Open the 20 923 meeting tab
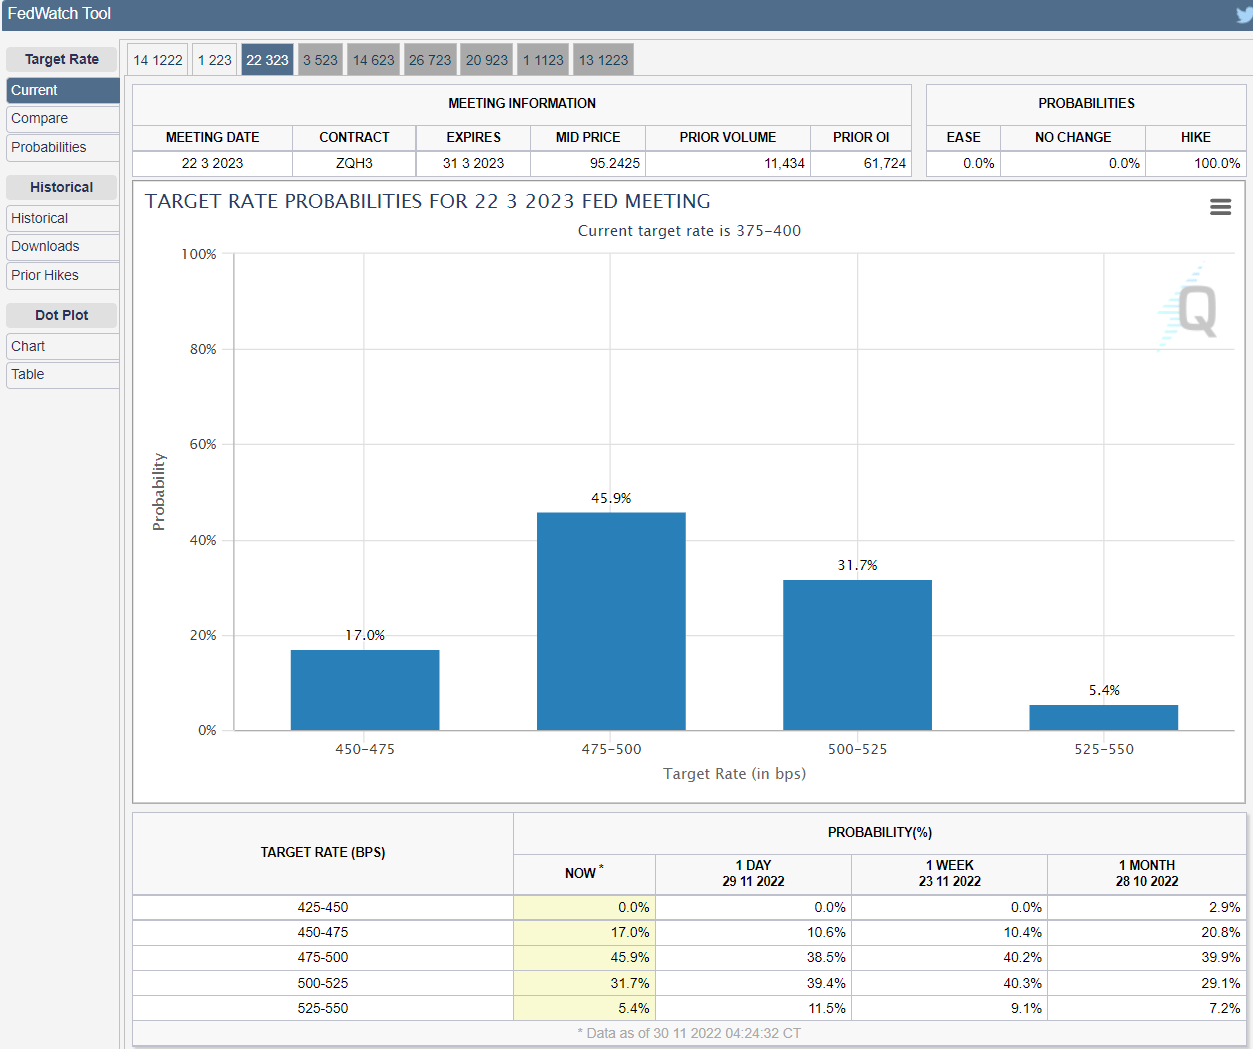This screenshot has width=1253, height=1049. click(487, 60)
